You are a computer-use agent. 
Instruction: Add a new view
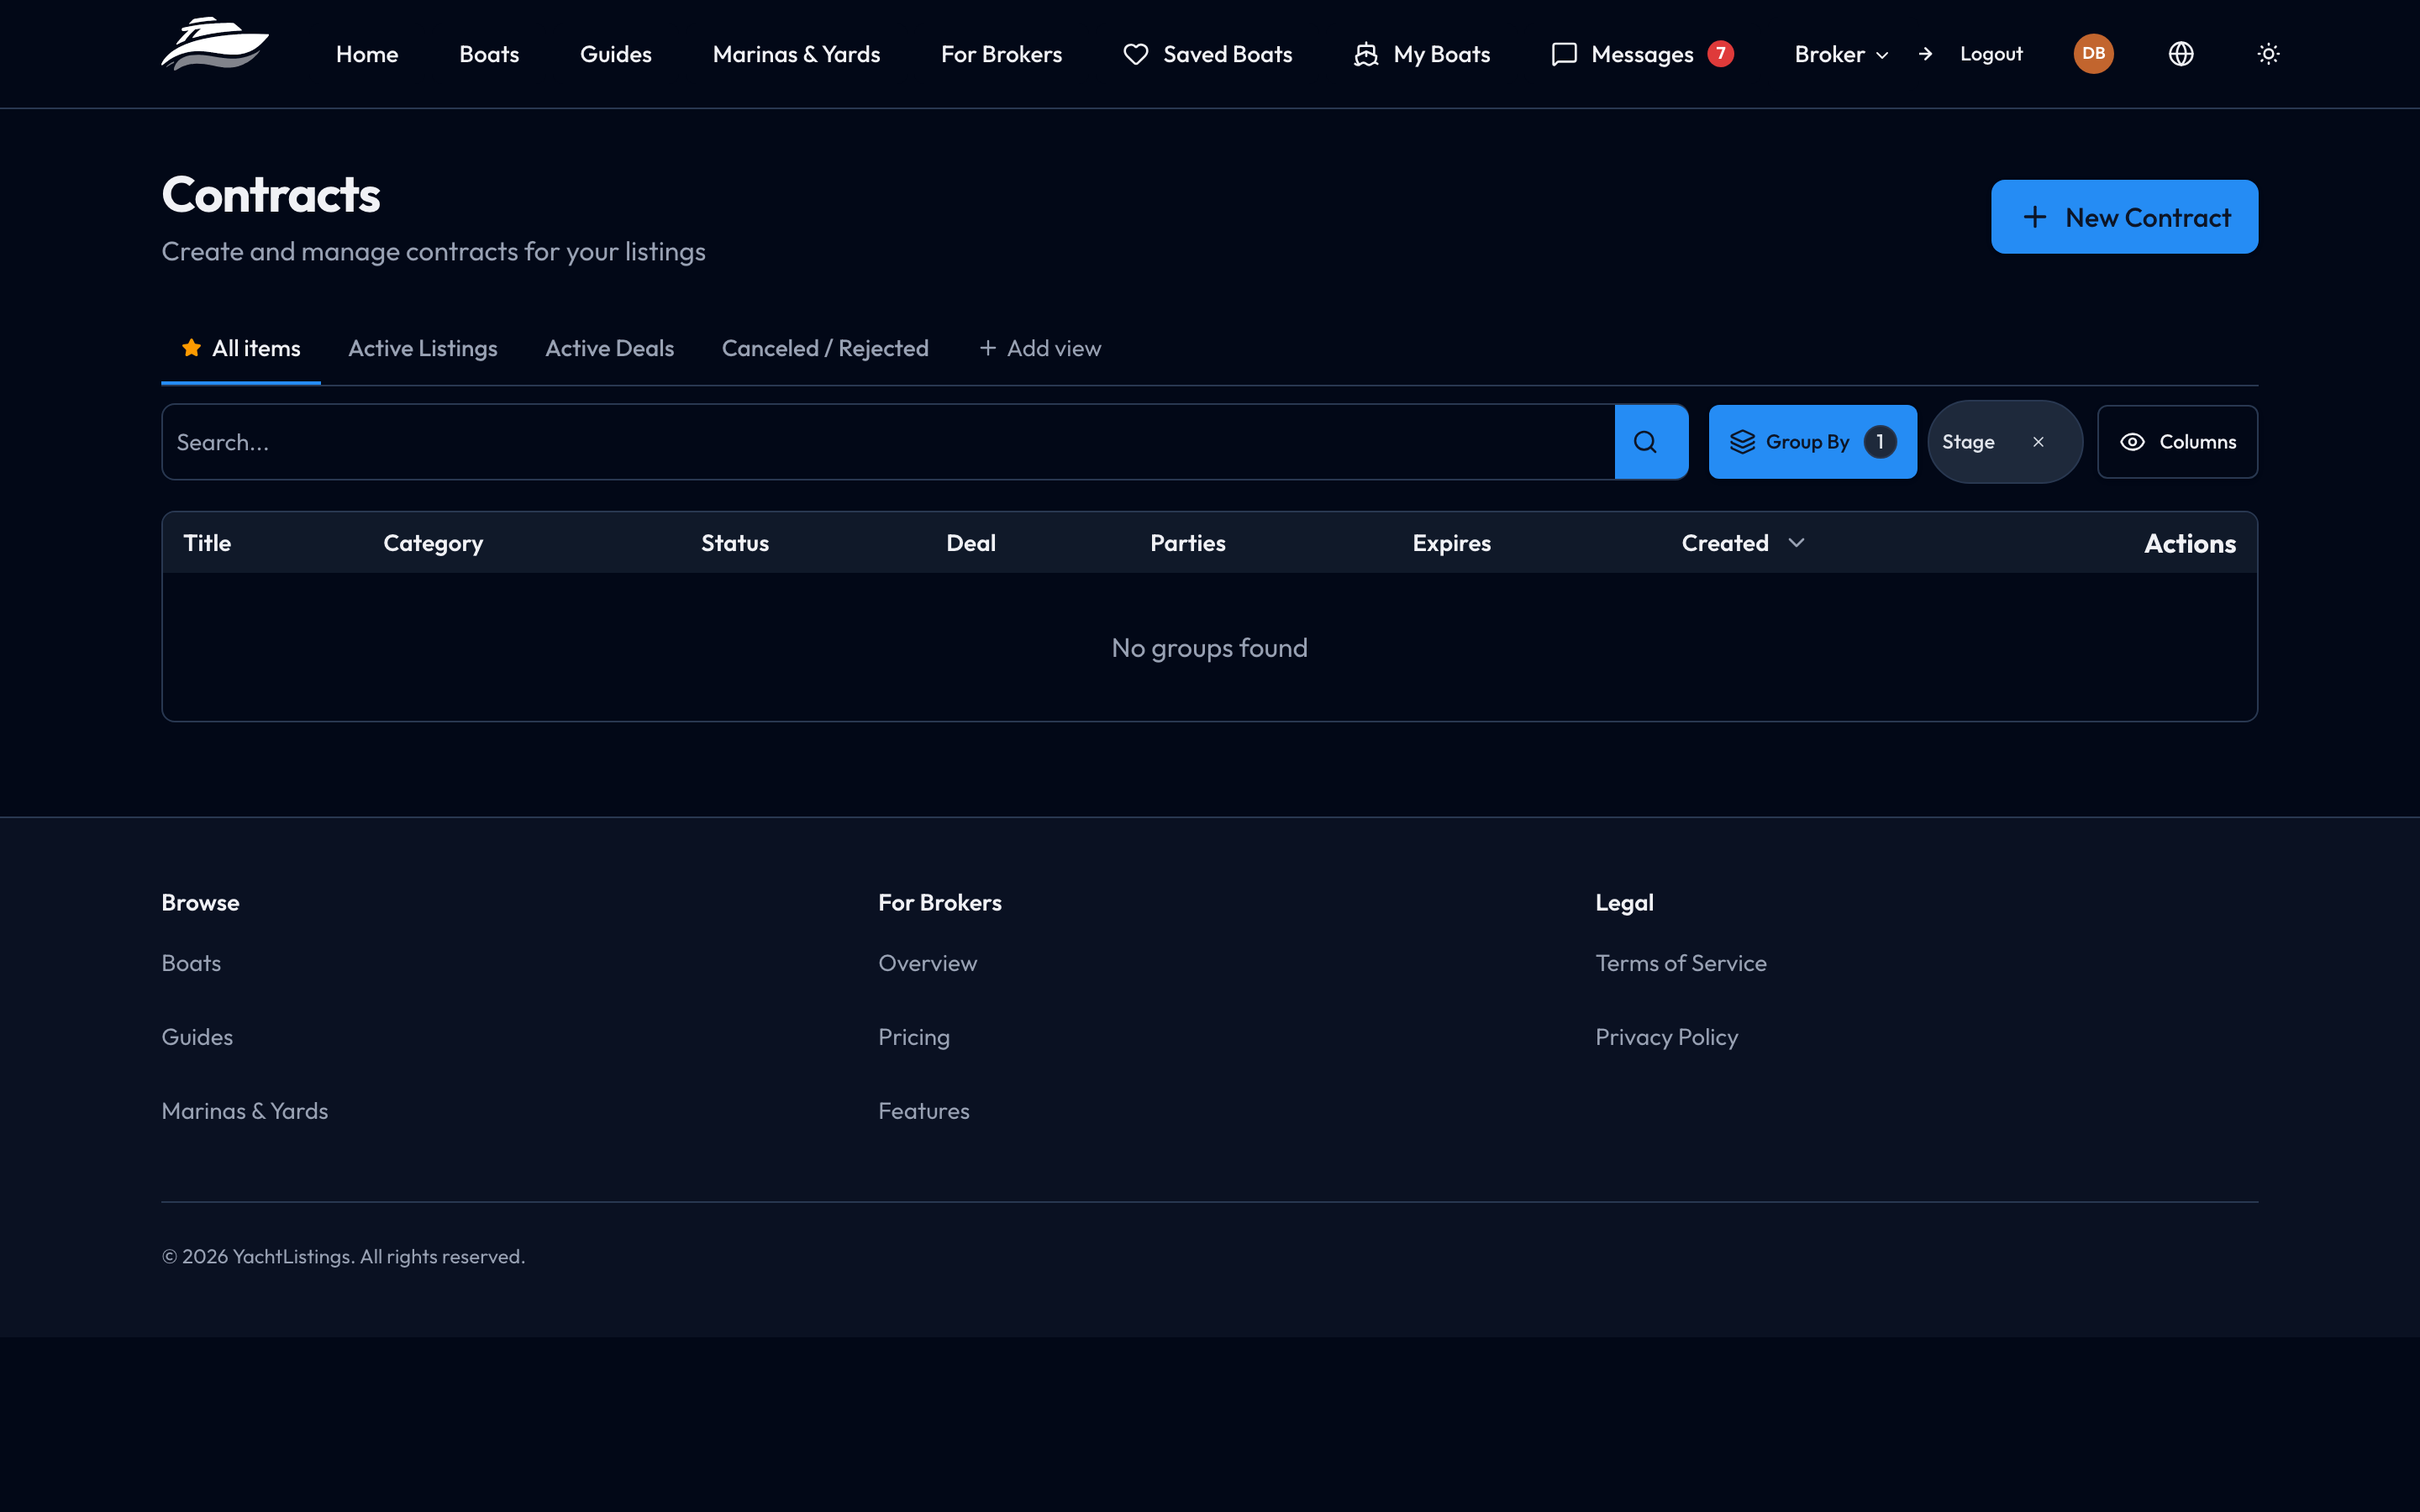(x=1040, y=348)
